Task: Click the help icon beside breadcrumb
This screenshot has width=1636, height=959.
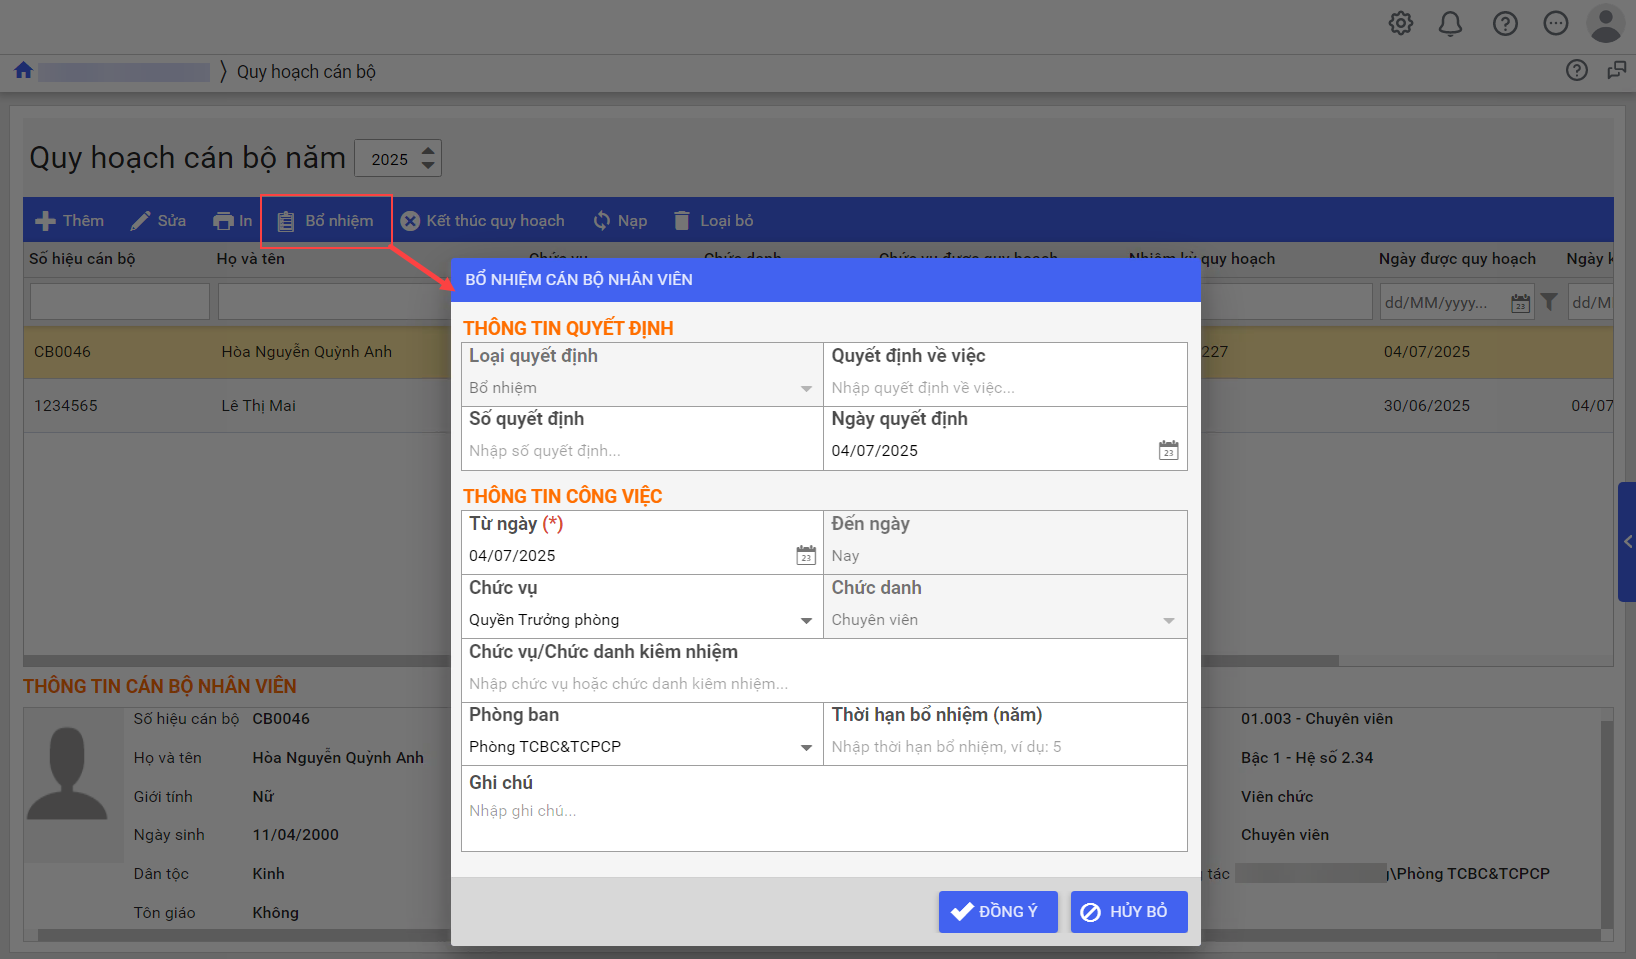Action: tap(1576, 70)
